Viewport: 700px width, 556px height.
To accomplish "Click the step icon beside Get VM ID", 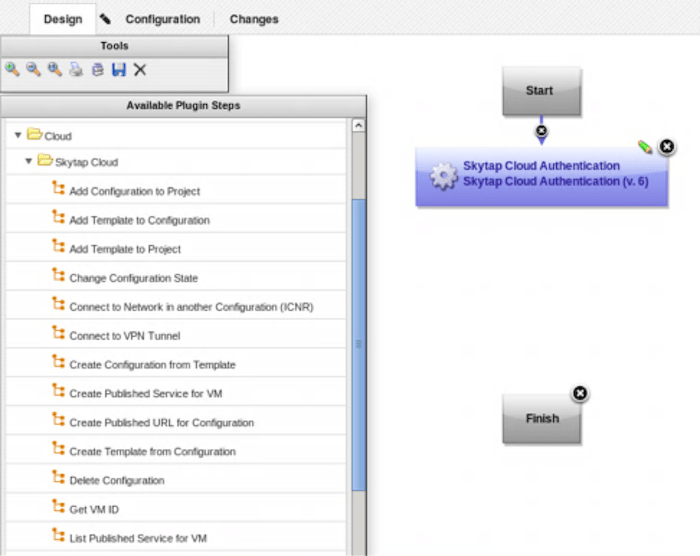I will [x=58, y=506].
